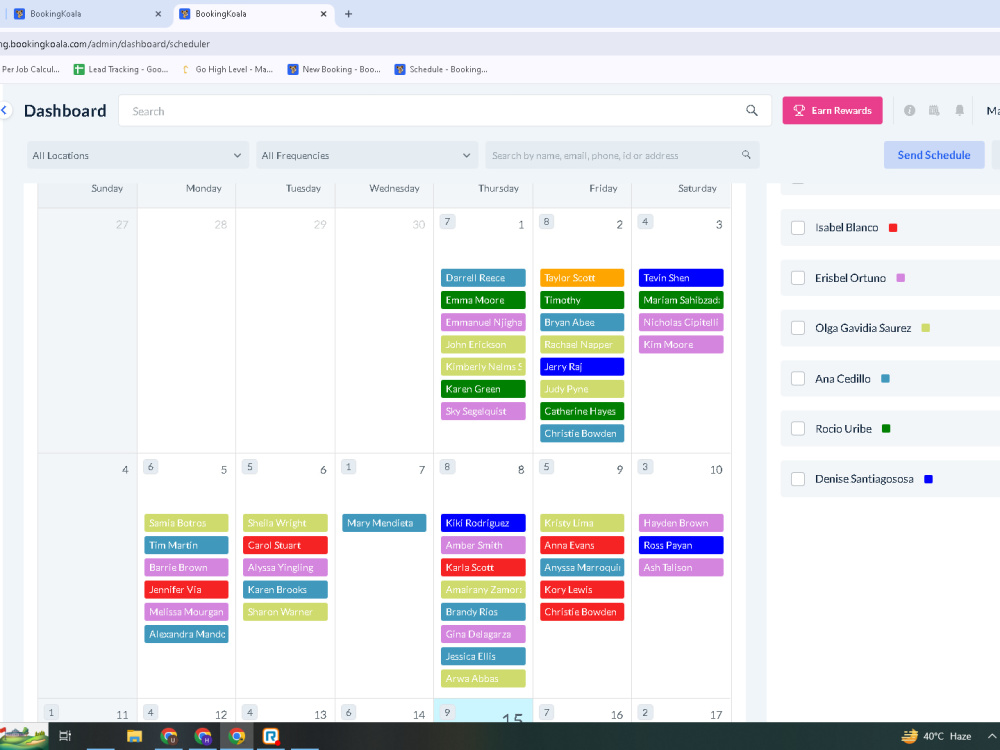Open Task View on the taskbar
1000x750 pixels.
coord(65,736)
